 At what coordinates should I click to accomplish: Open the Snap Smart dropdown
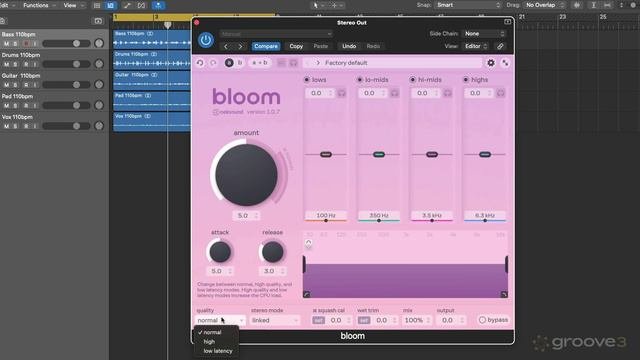[468, 5]
